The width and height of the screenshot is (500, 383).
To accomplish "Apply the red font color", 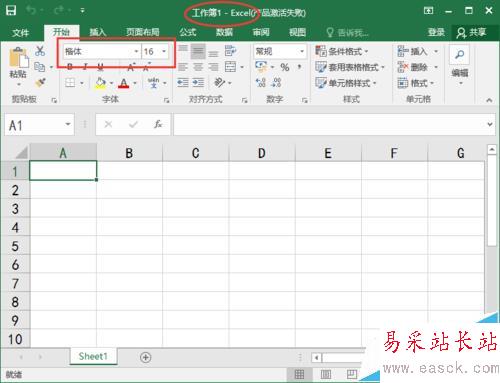I will (124, 83).
